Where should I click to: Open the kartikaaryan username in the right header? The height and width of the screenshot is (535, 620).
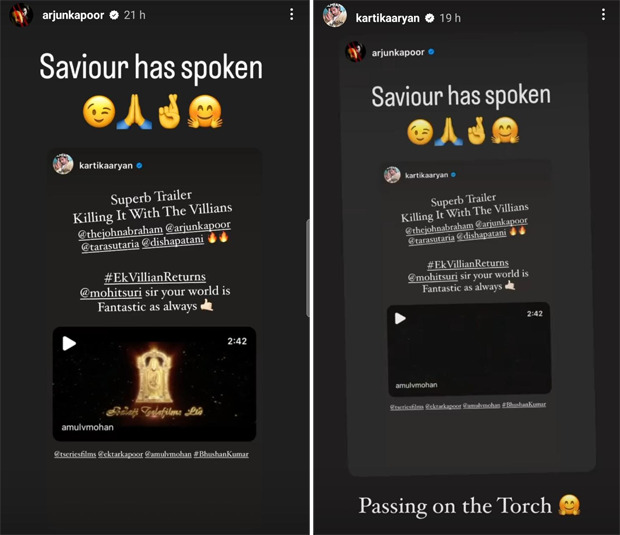click(387, 18)
